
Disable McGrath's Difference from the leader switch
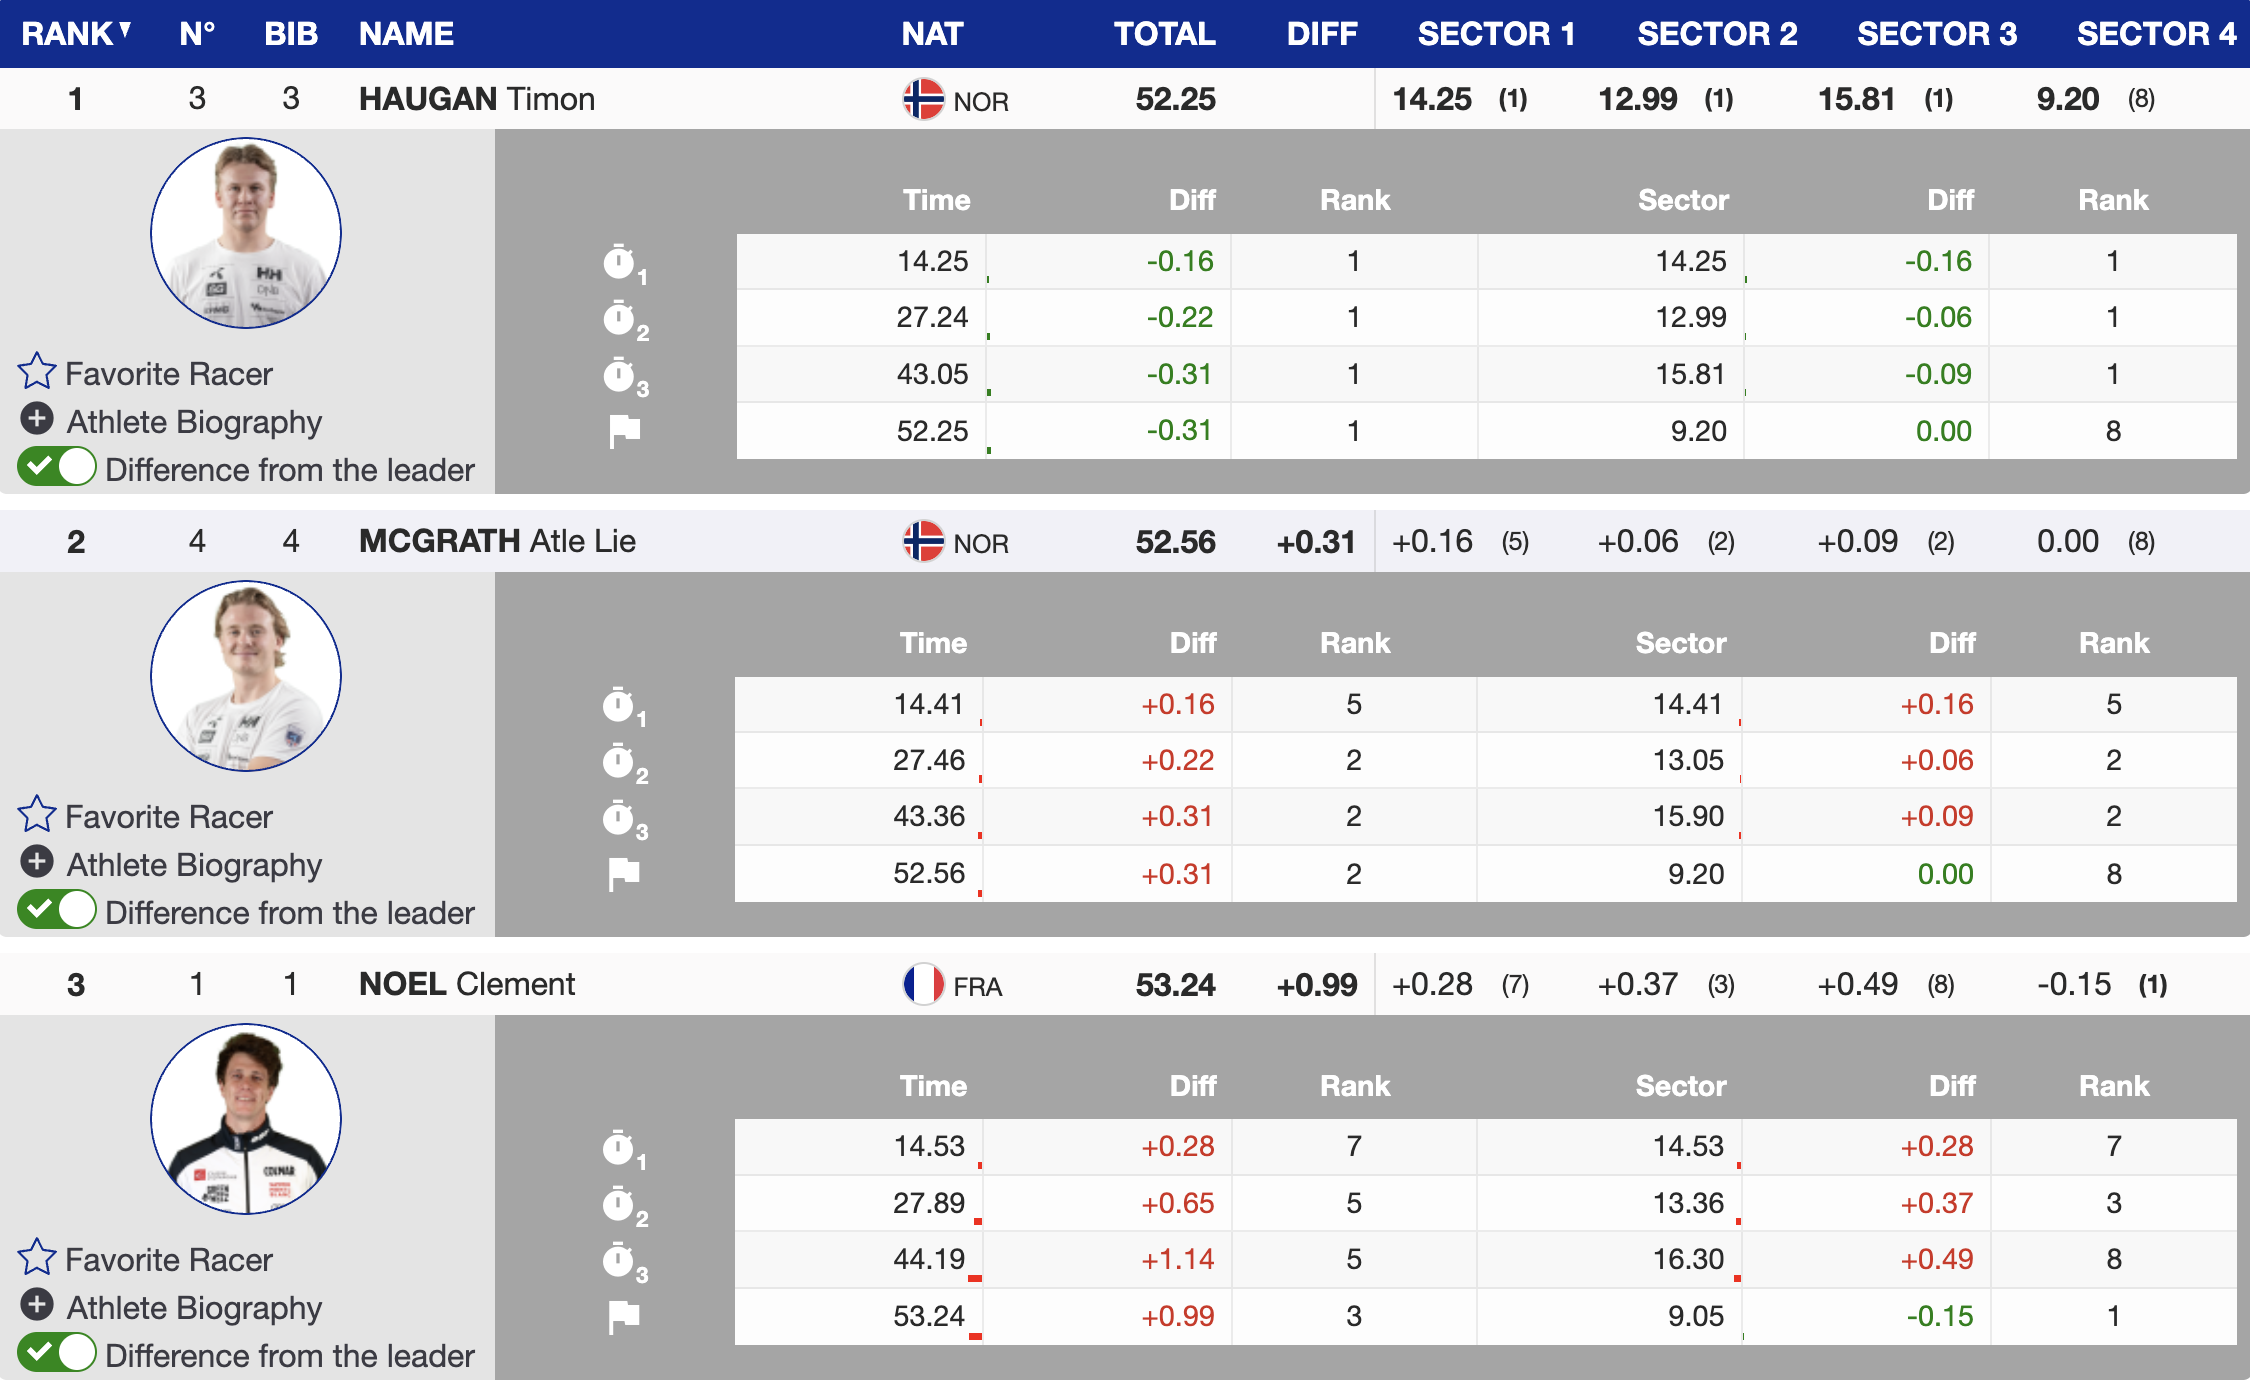click(57, 910)
